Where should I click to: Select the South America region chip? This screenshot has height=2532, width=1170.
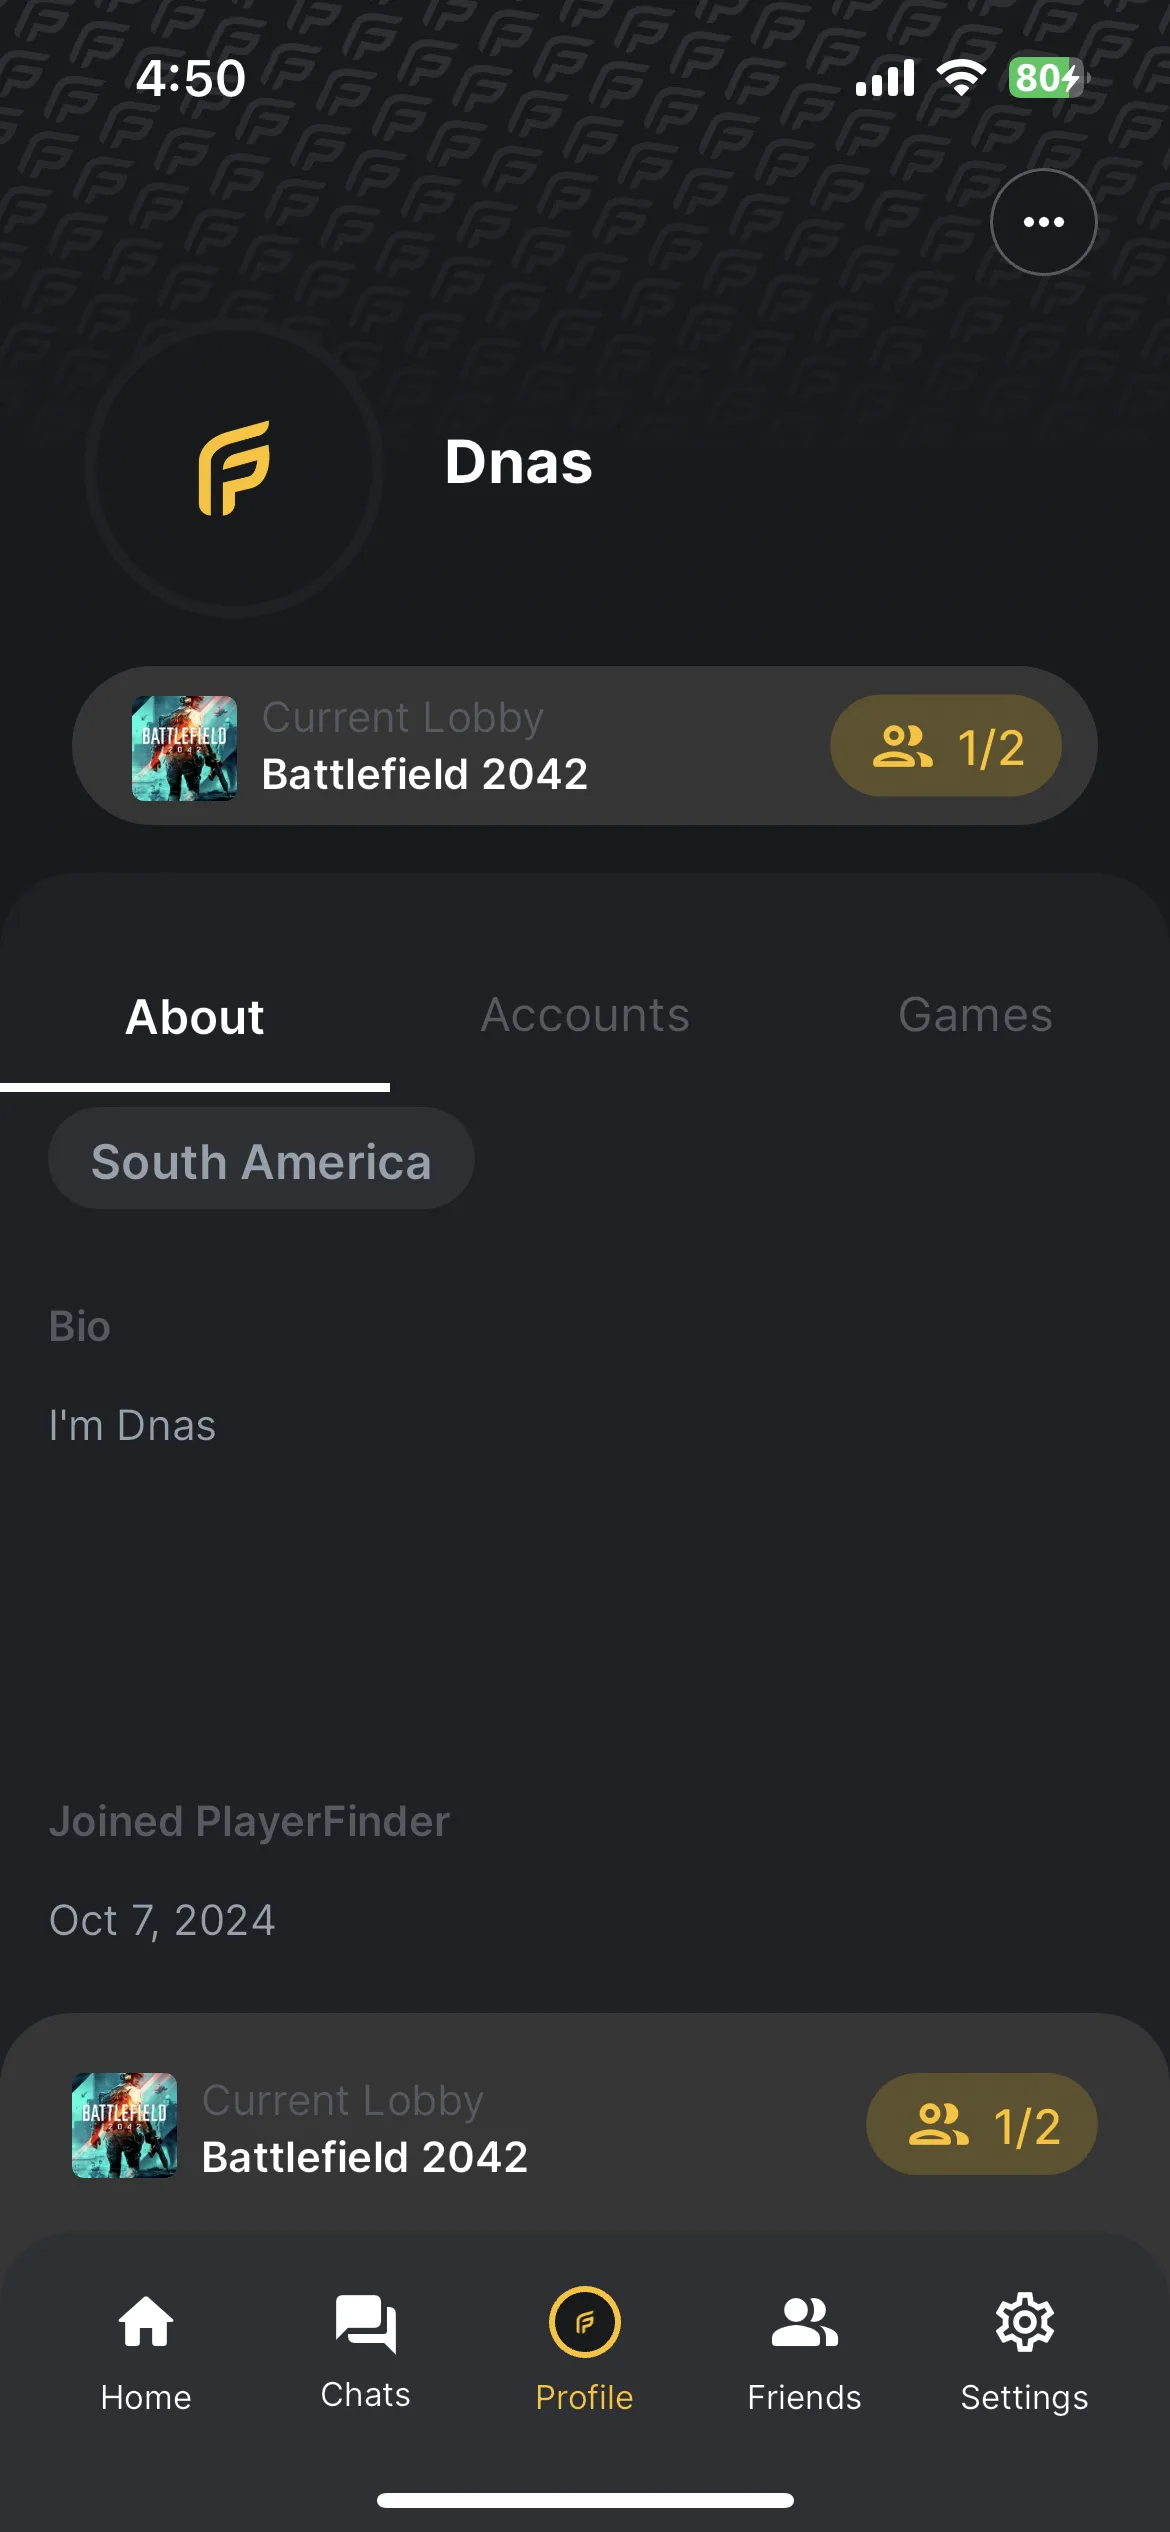261,1159
